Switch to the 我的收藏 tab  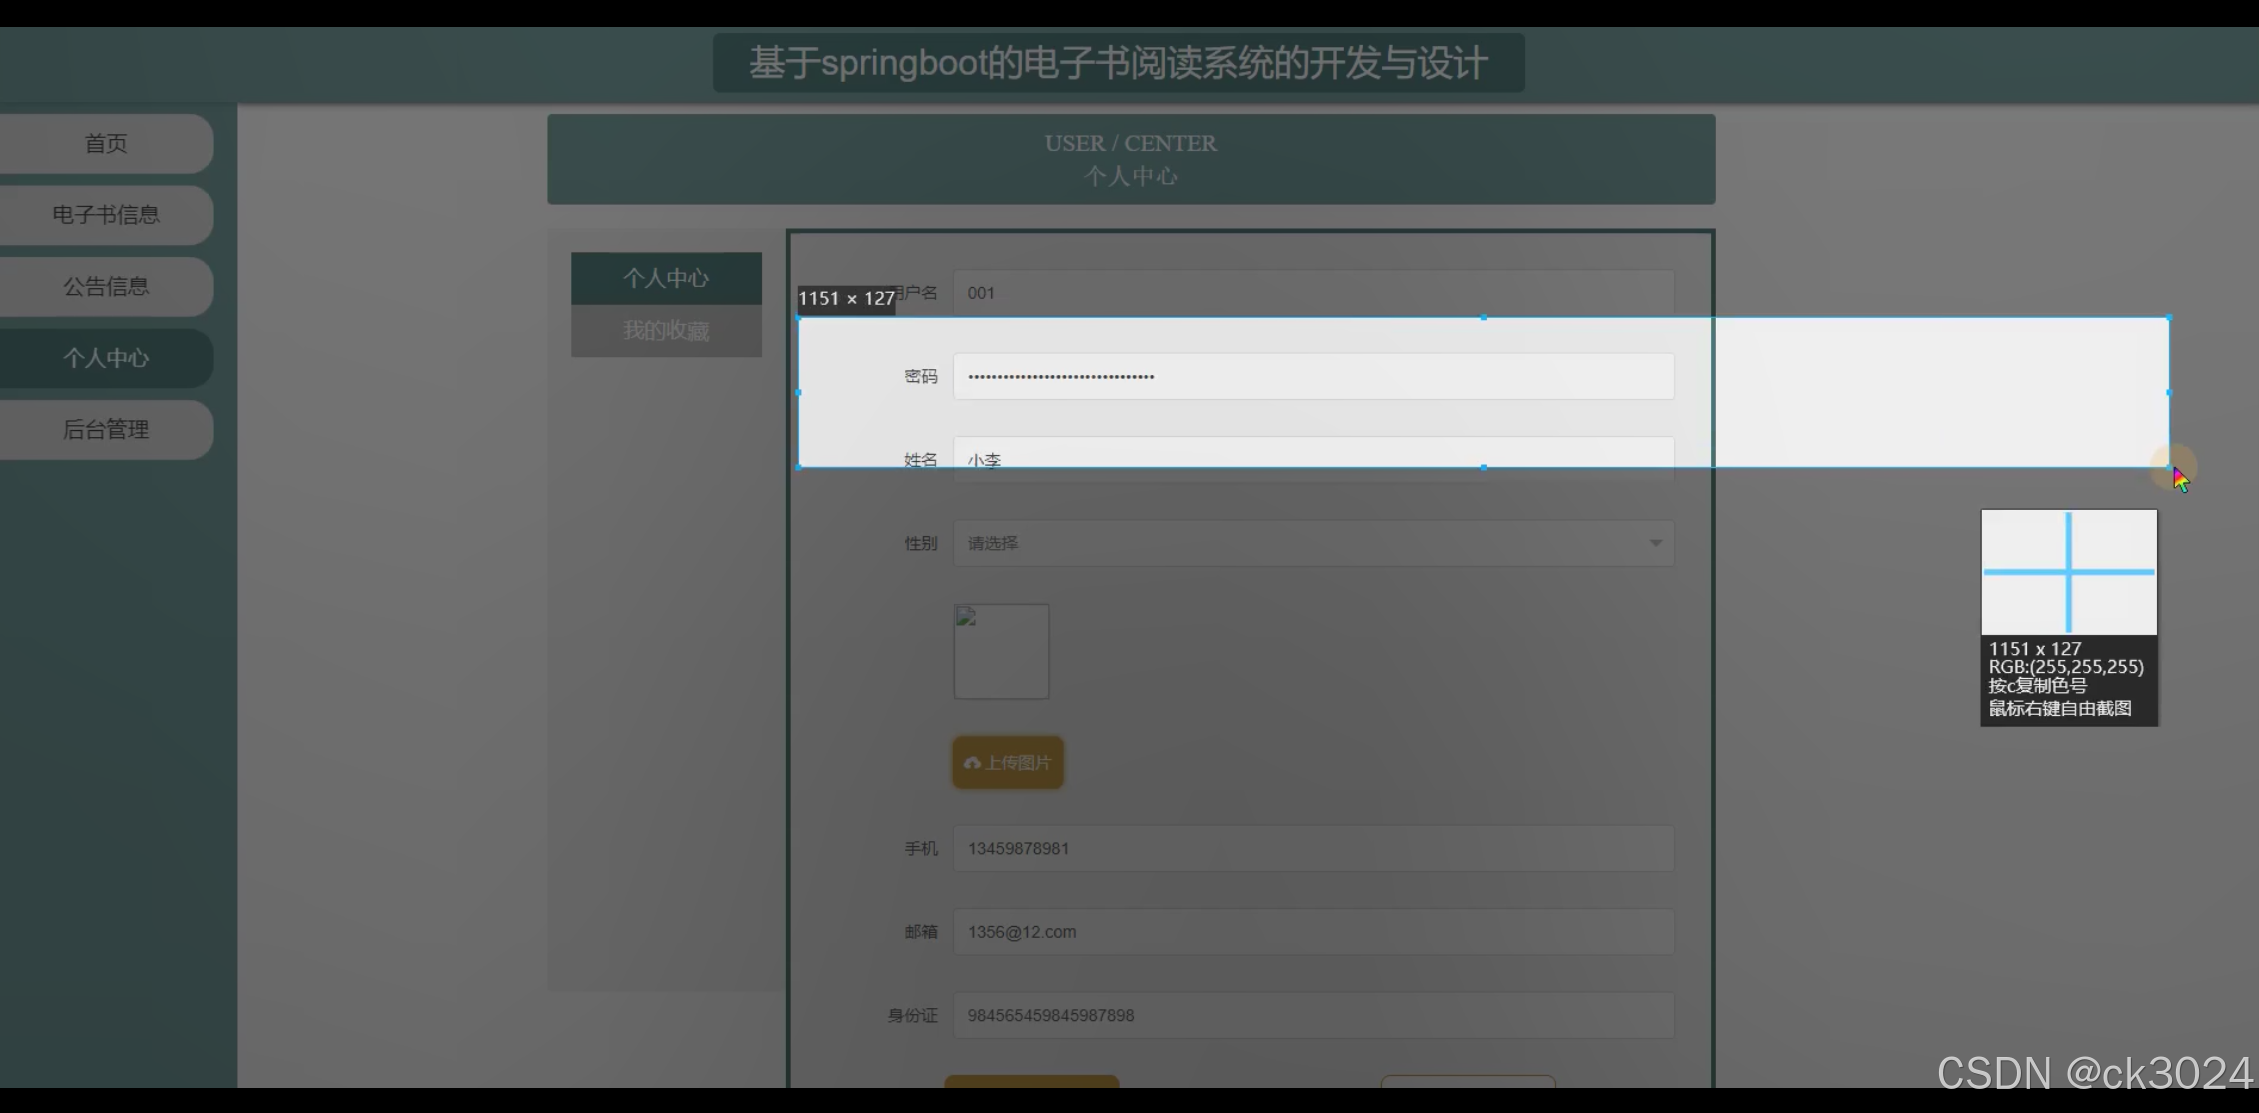point(666,331)
